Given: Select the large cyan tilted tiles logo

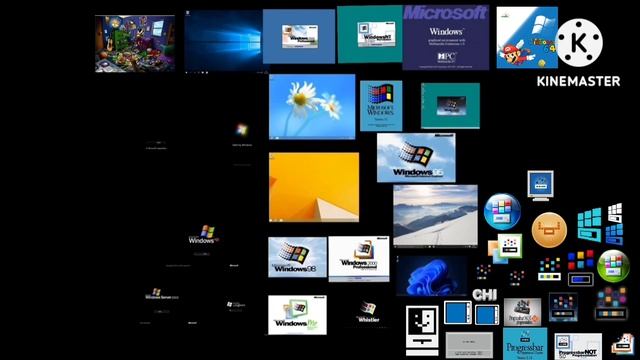Looking at the screenshot, I should [x=589, y=224].
